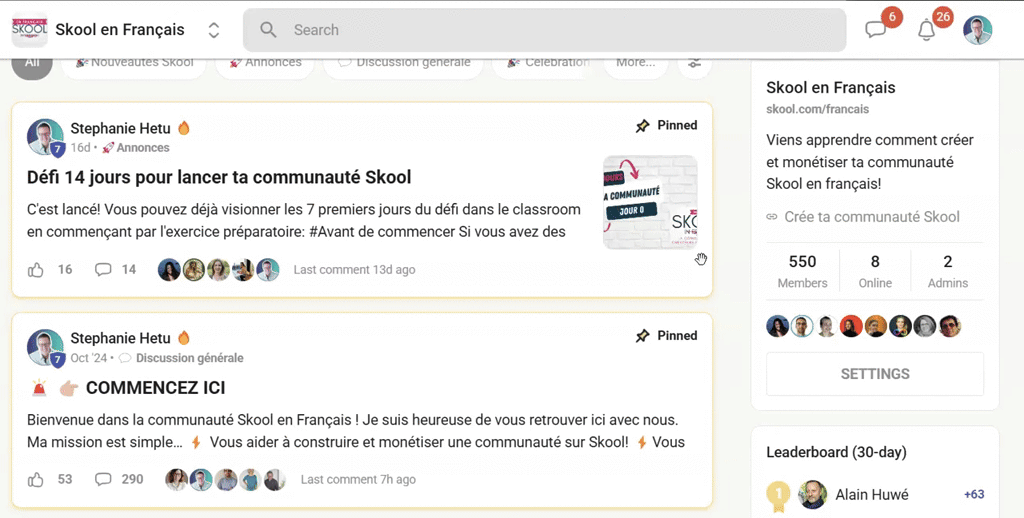Open the feed filter sliders icon

pos(694,63)
